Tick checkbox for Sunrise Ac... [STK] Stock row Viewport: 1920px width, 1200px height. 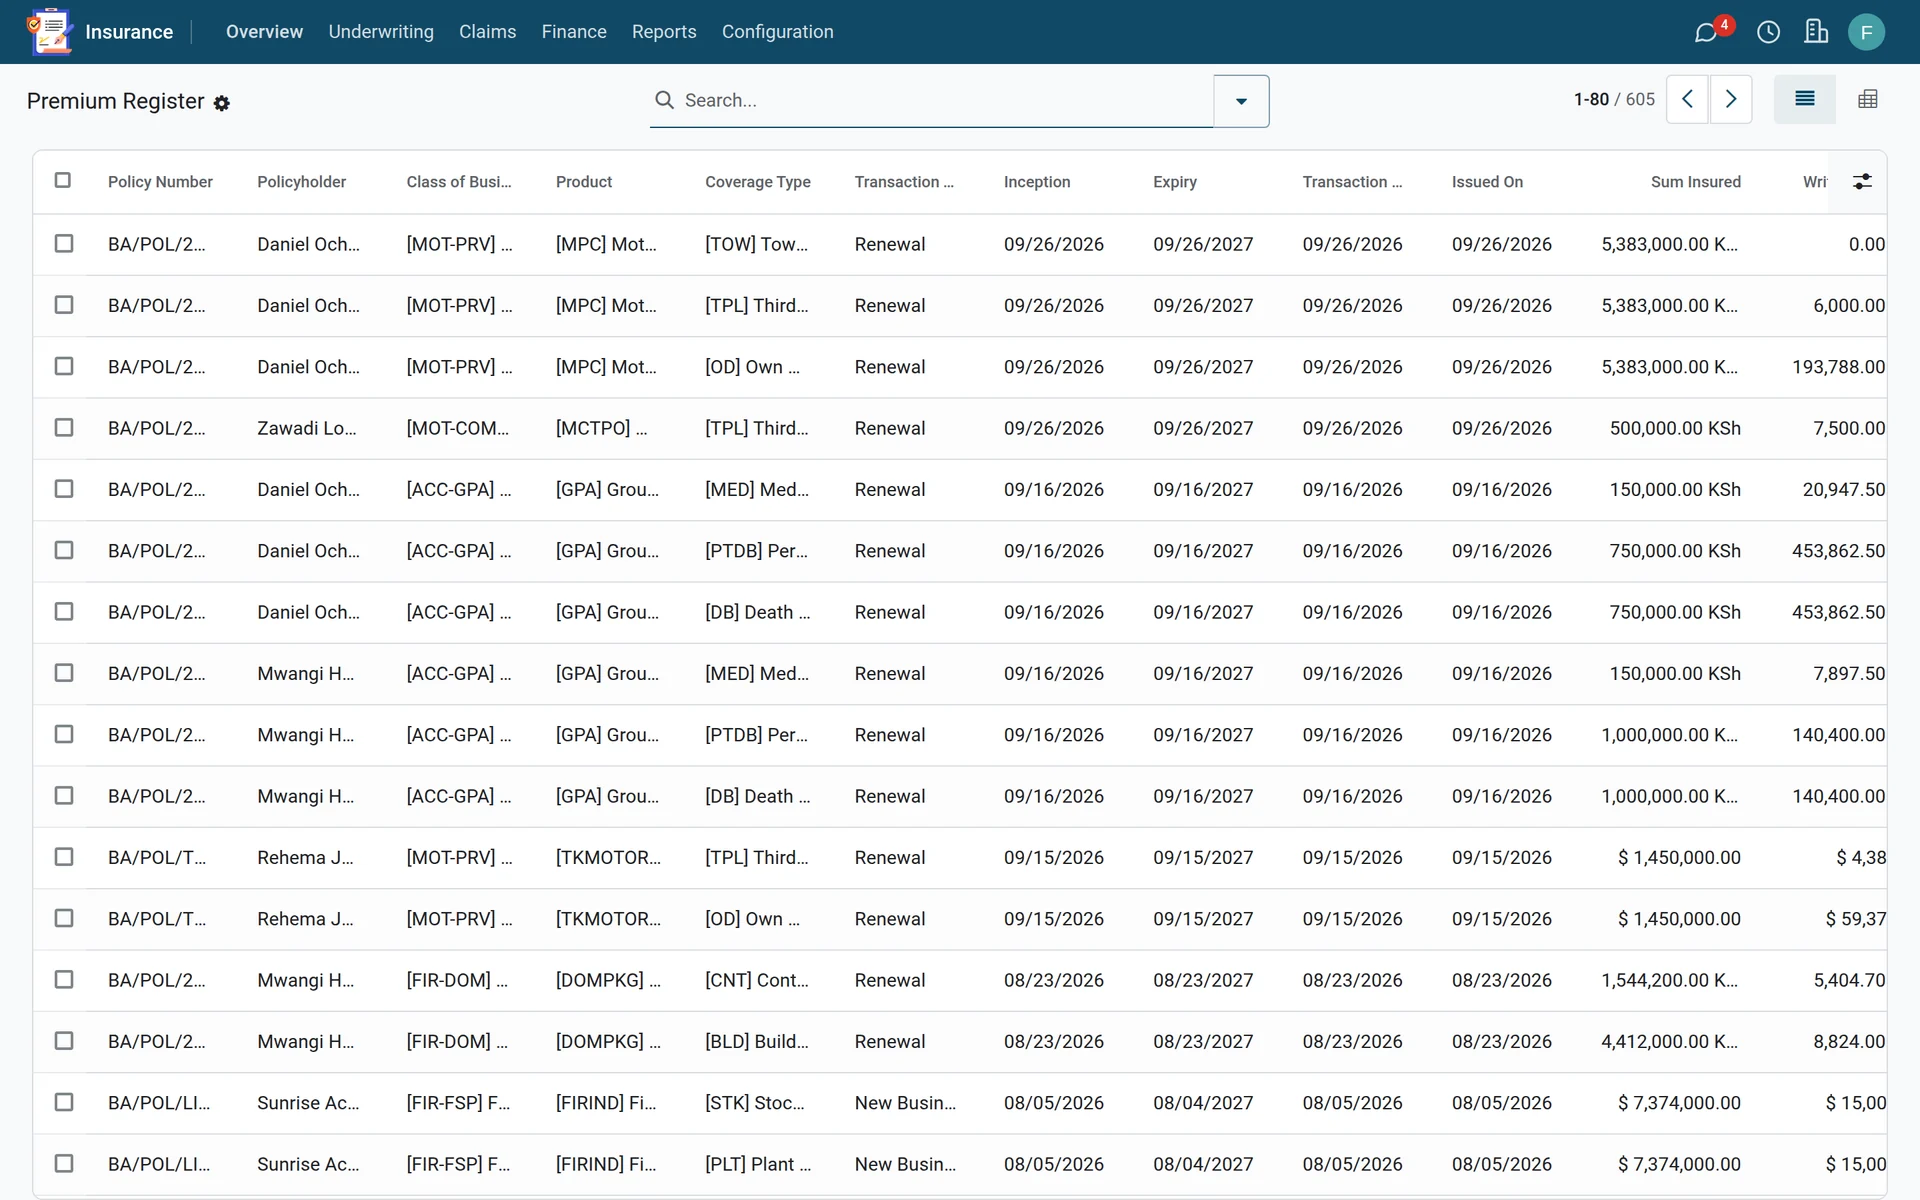(x=64, y=1102)
